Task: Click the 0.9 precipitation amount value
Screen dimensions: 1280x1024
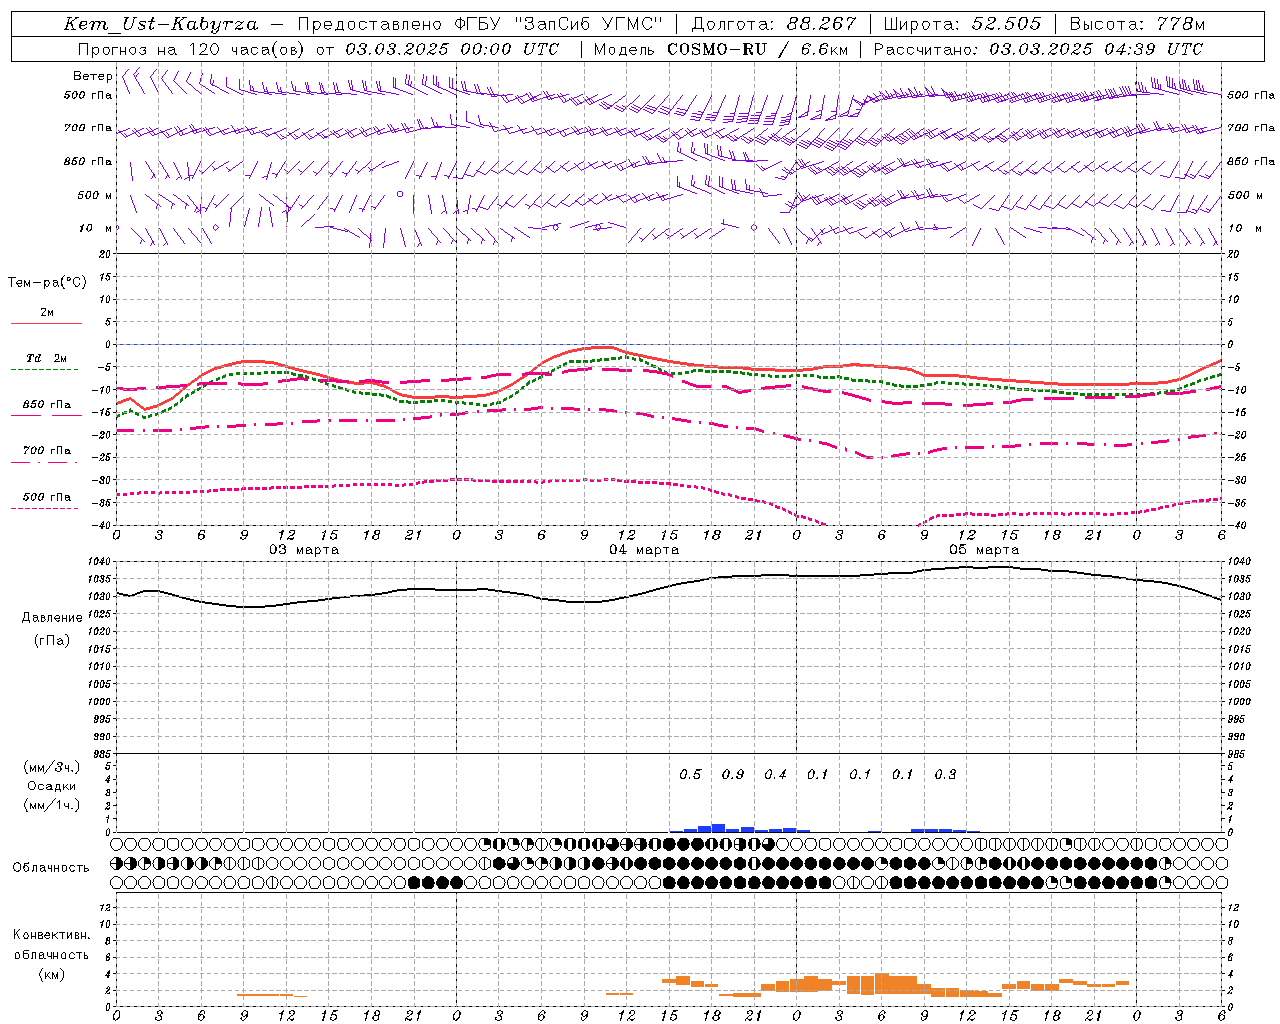Action: pyautogui.click(x=733, y=775)
